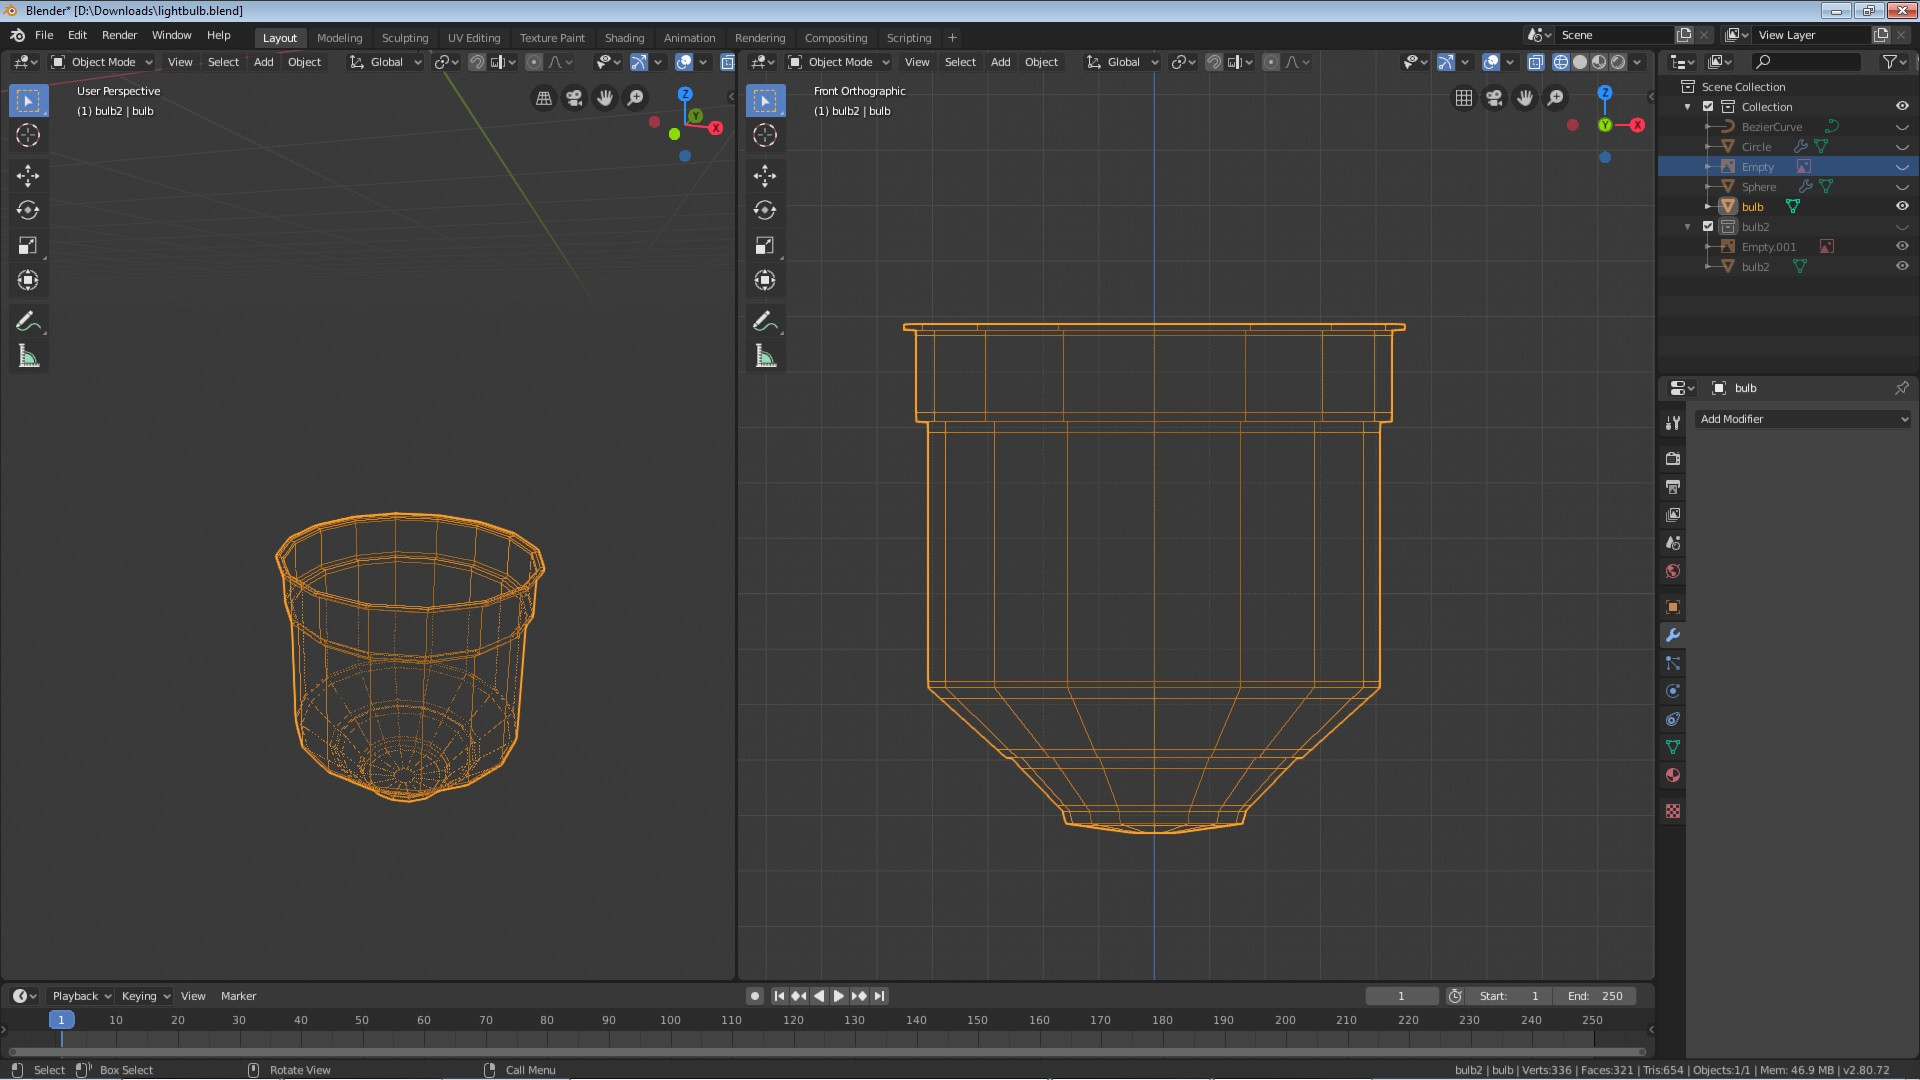Open Add menu in right viewport header
The image size is (1920, 1080).
(1000, 62)
